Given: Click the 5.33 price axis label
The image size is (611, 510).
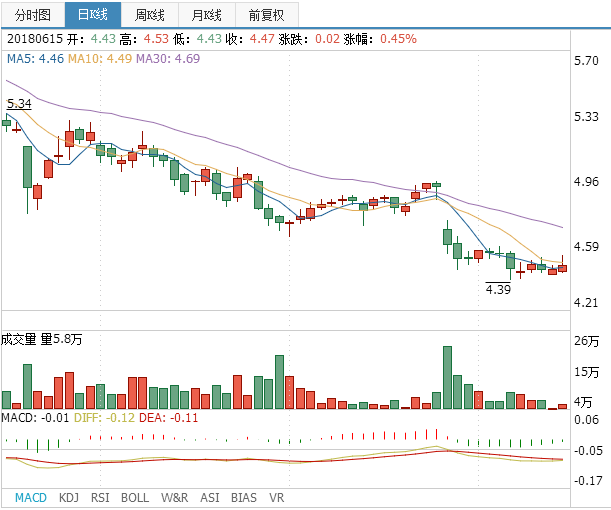Looking at the screenshot, I should point(586,117).
